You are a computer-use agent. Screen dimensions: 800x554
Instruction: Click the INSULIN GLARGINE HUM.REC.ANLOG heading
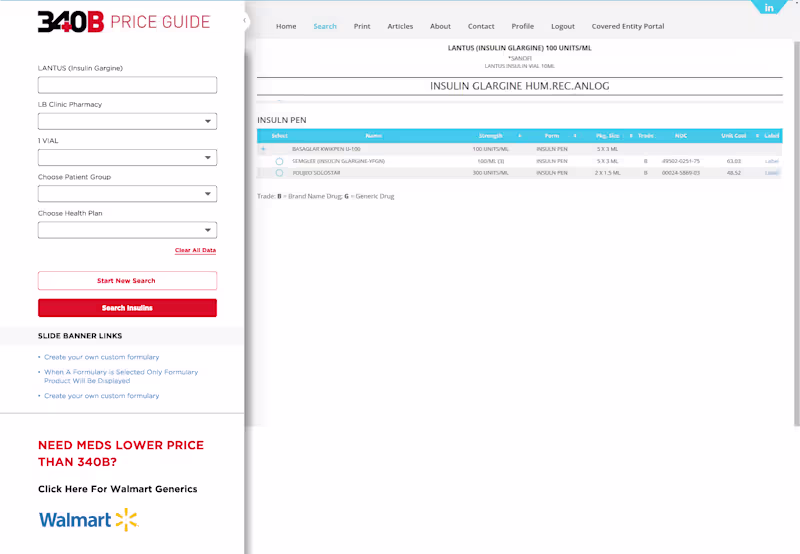(519, 86)
